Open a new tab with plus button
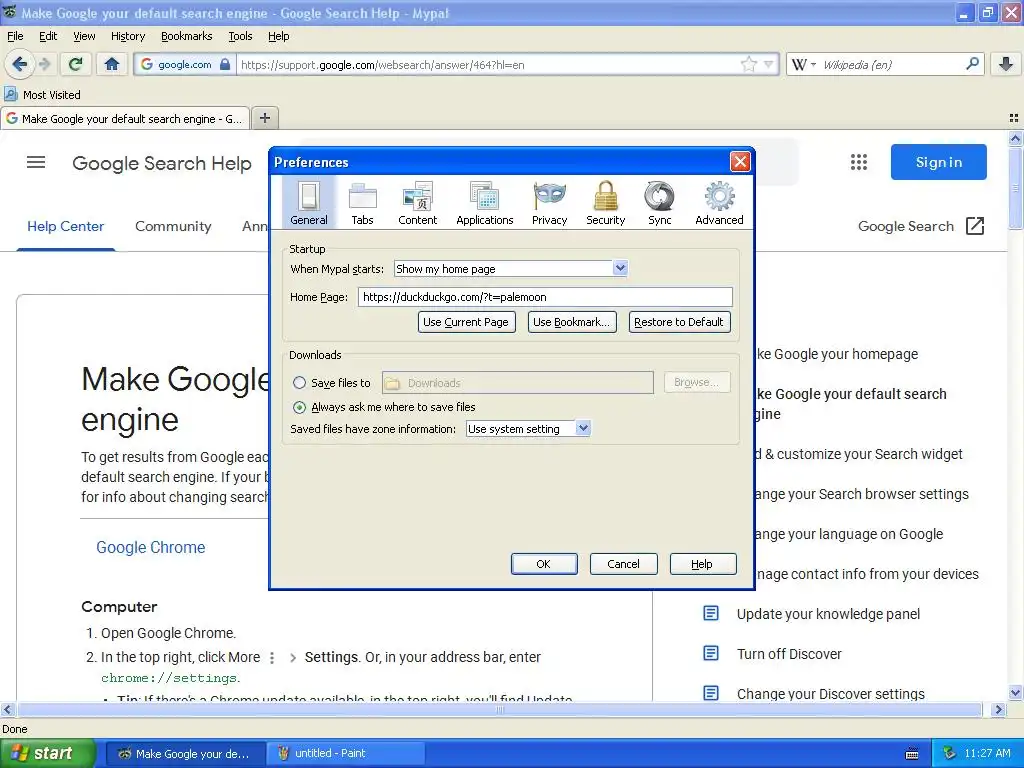This screenshot has height=768, width=1024. coord(264,118)
